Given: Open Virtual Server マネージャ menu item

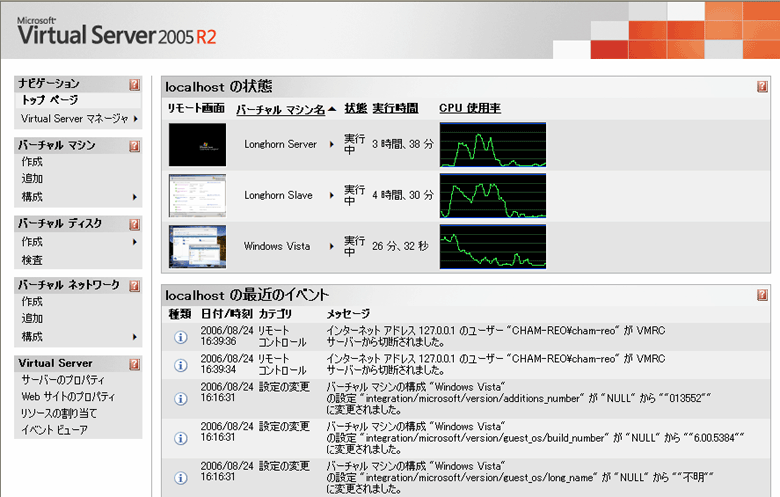Looking at the screenshot, I should [x=75, y=119].
